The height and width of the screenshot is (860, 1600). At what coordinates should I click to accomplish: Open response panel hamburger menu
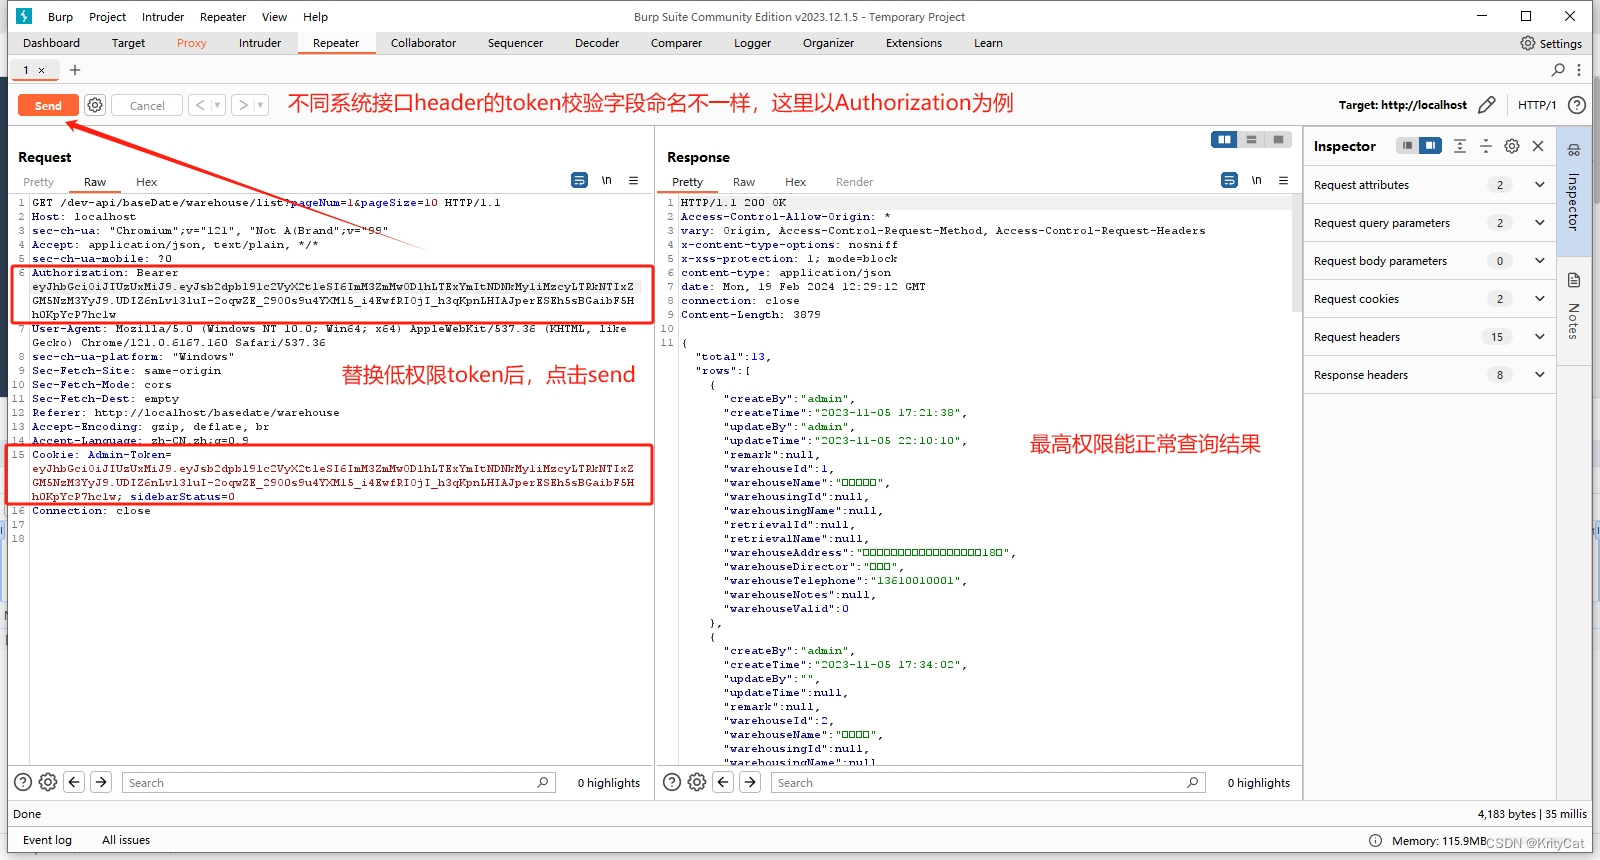pos(1283,180)
